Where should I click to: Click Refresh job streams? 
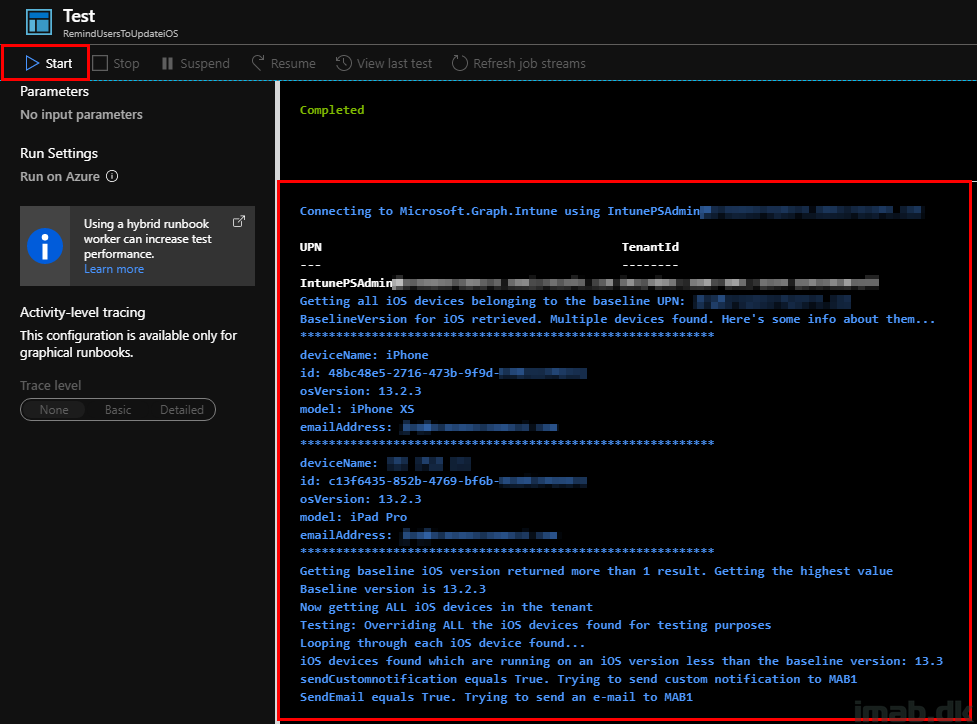[518, 63]
